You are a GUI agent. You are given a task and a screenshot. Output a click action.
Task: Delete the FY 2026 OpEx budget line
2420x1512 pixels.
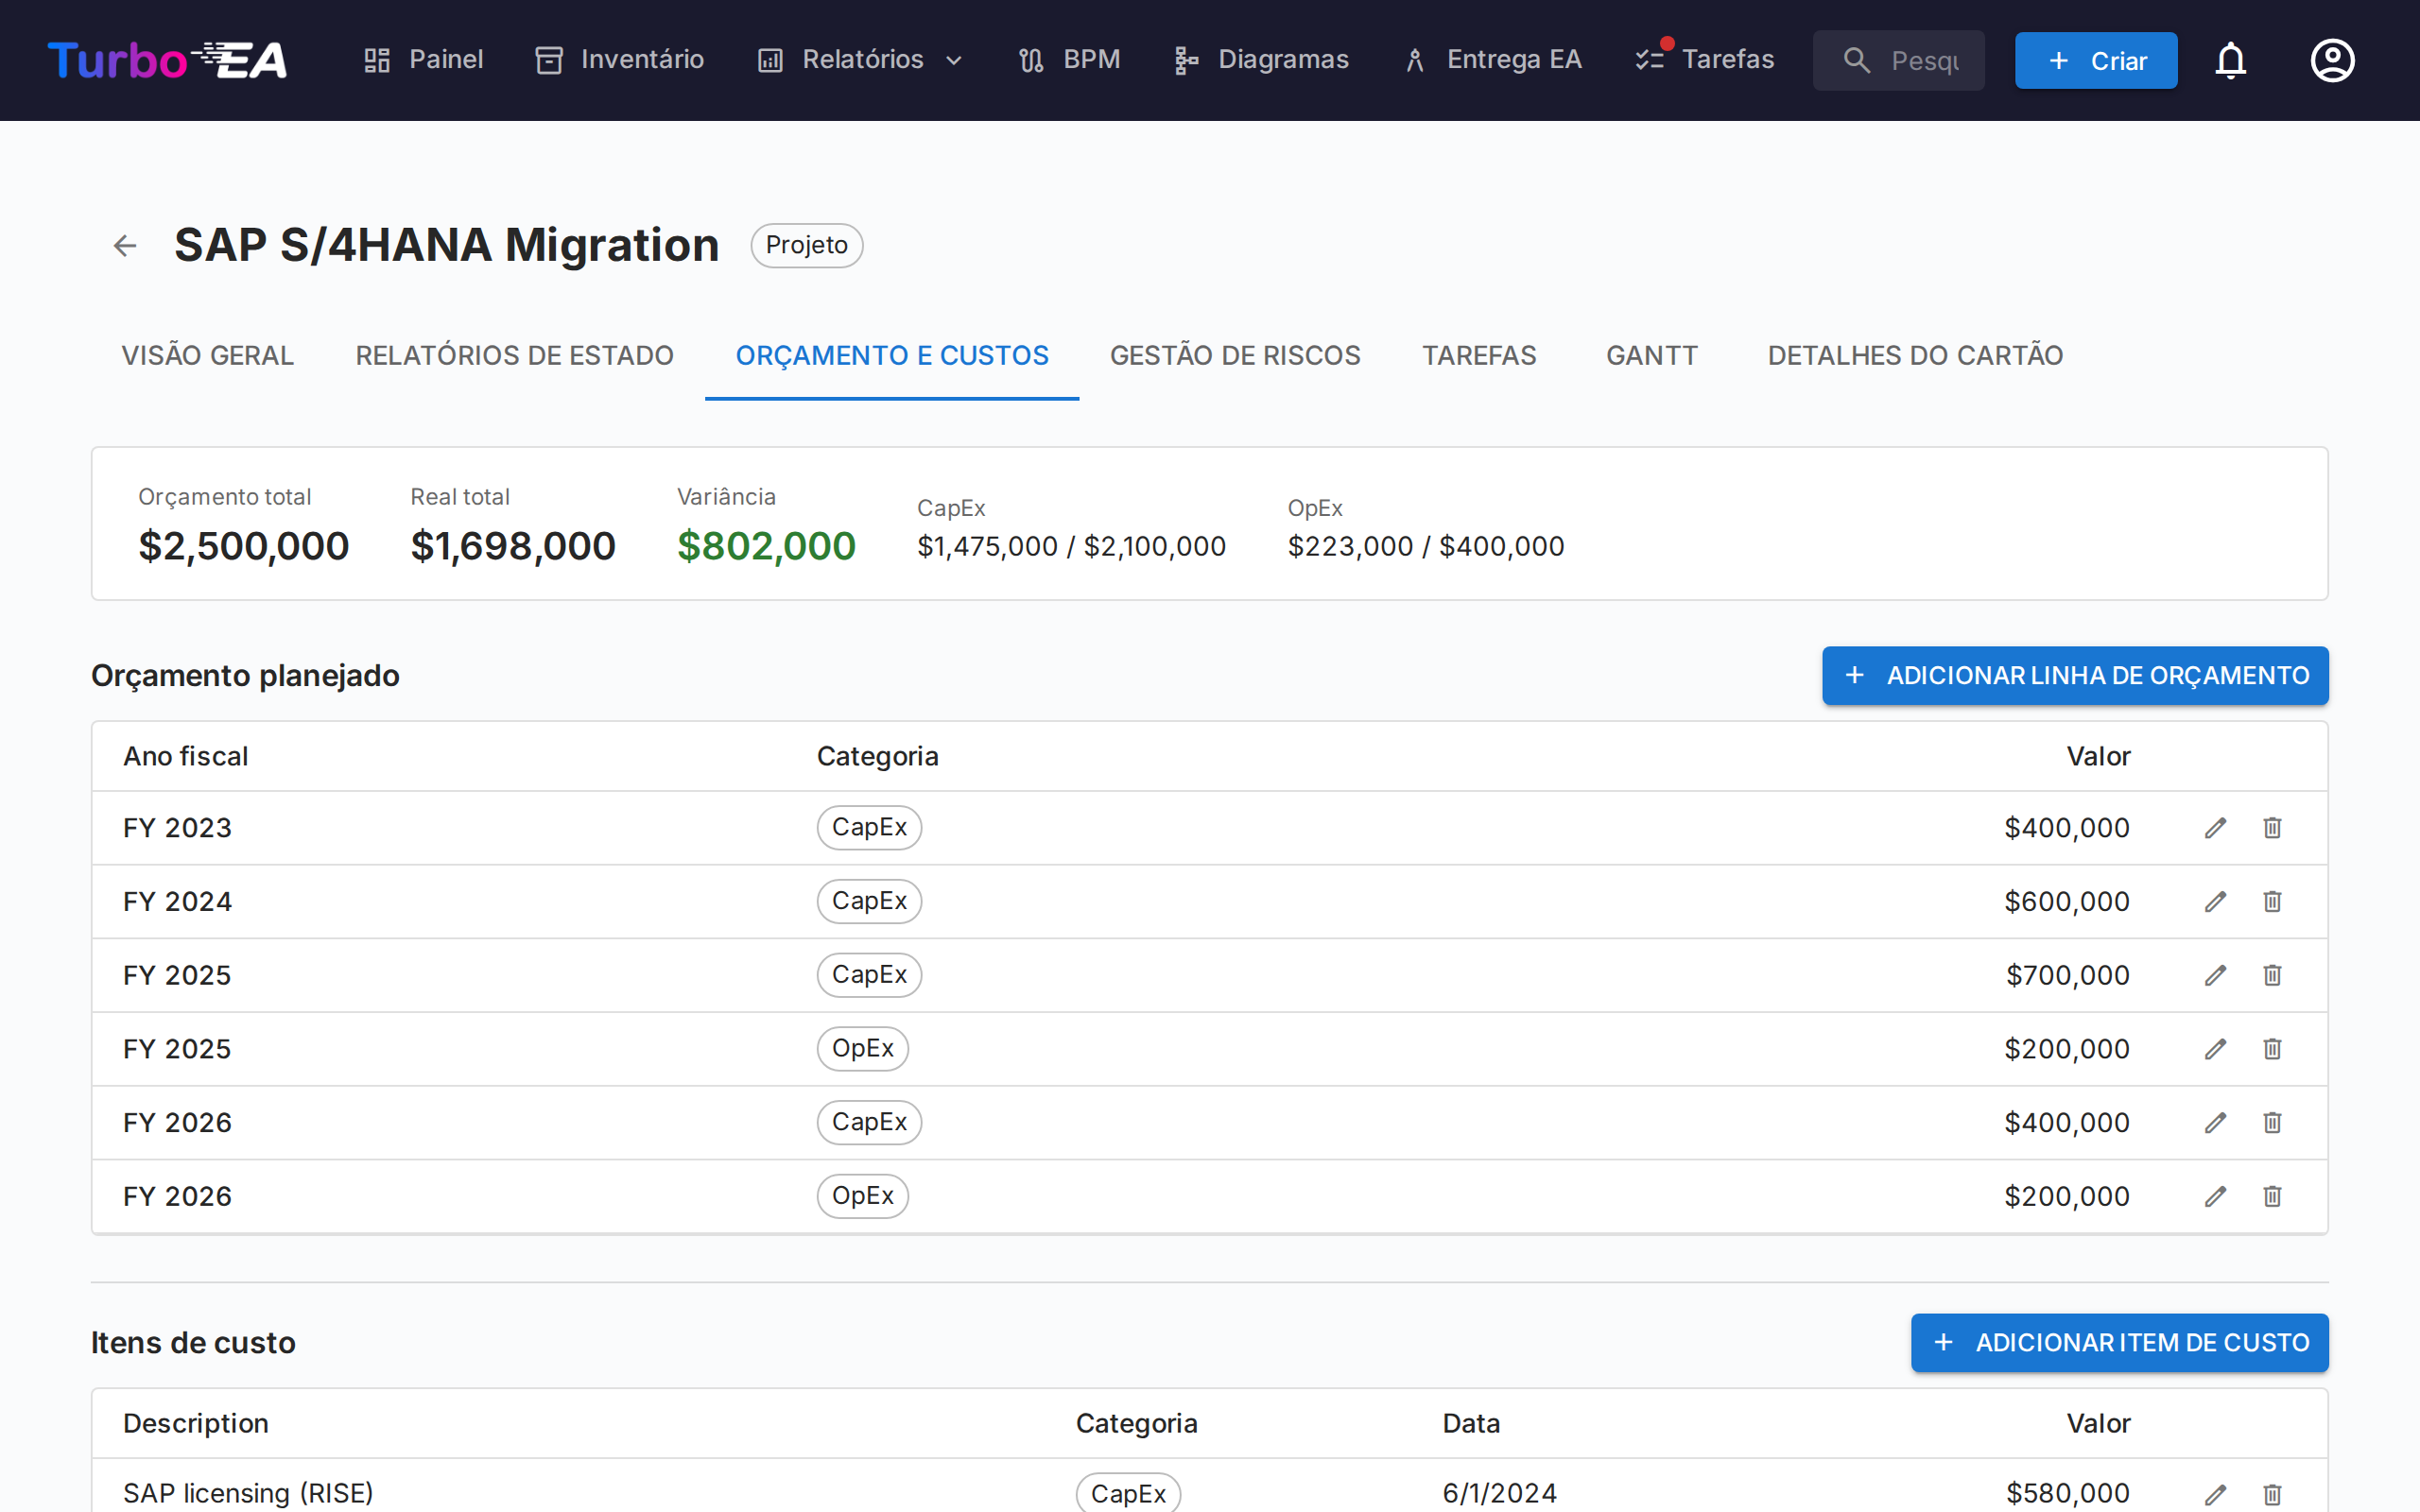click(x=2272, y=1196)
